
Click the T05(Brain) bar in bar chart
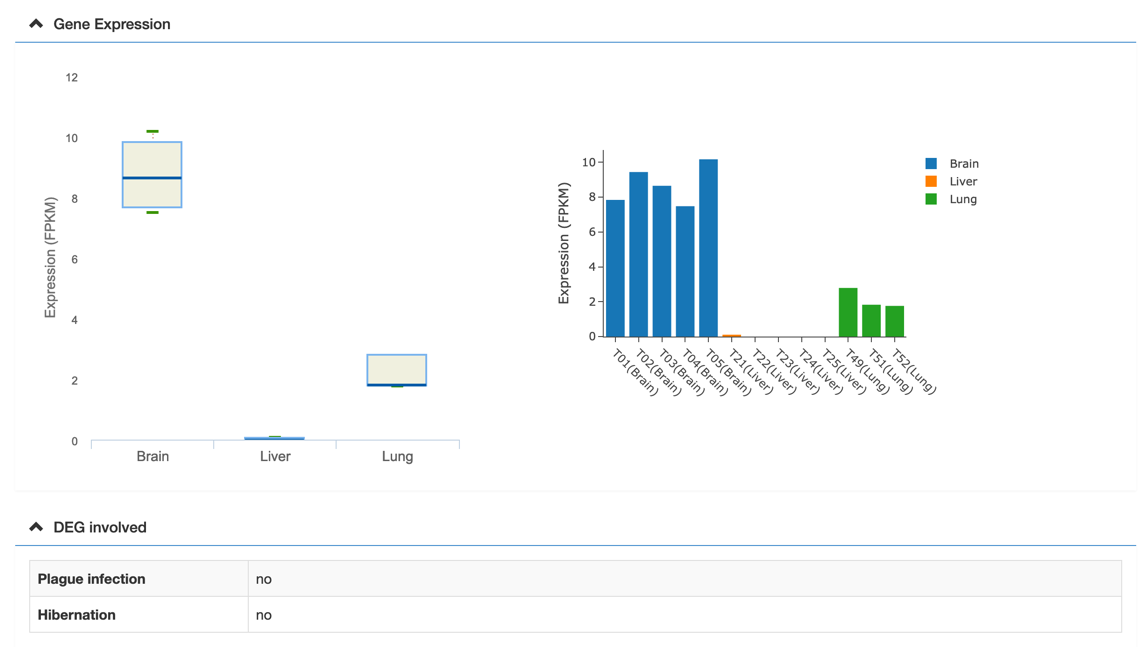pos(708,248)
